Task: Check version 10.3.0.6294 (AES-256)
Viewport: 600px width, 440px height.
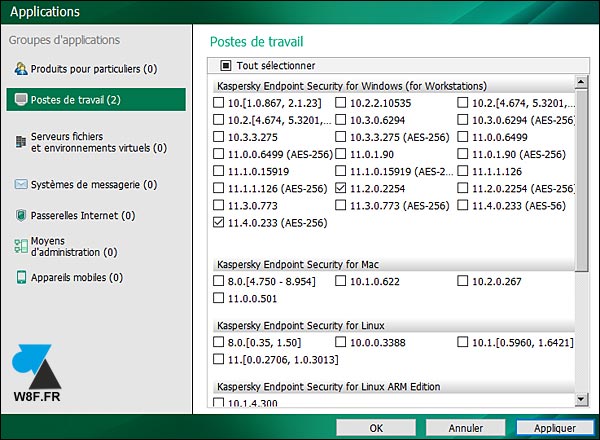Action: click(463, 120)
